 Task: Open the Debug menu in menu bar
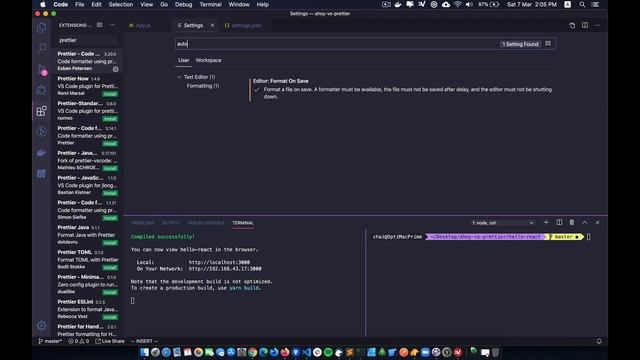coord(183,4)
